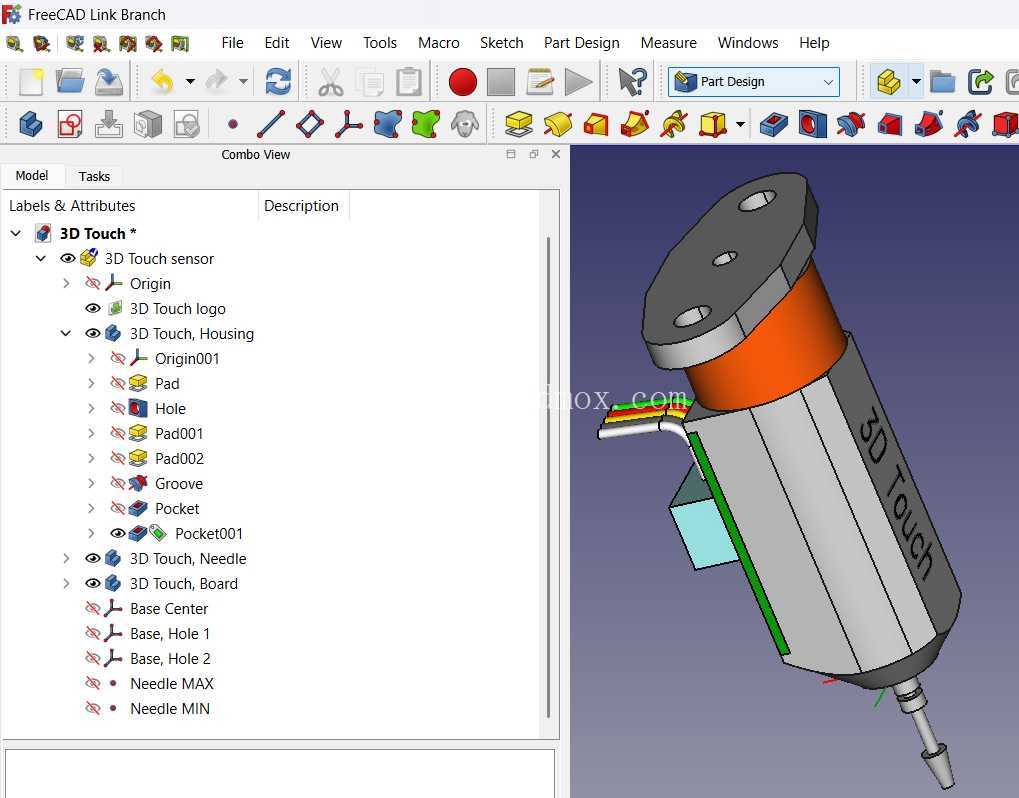Click the Paste clipboard icon

pos(409,82)
